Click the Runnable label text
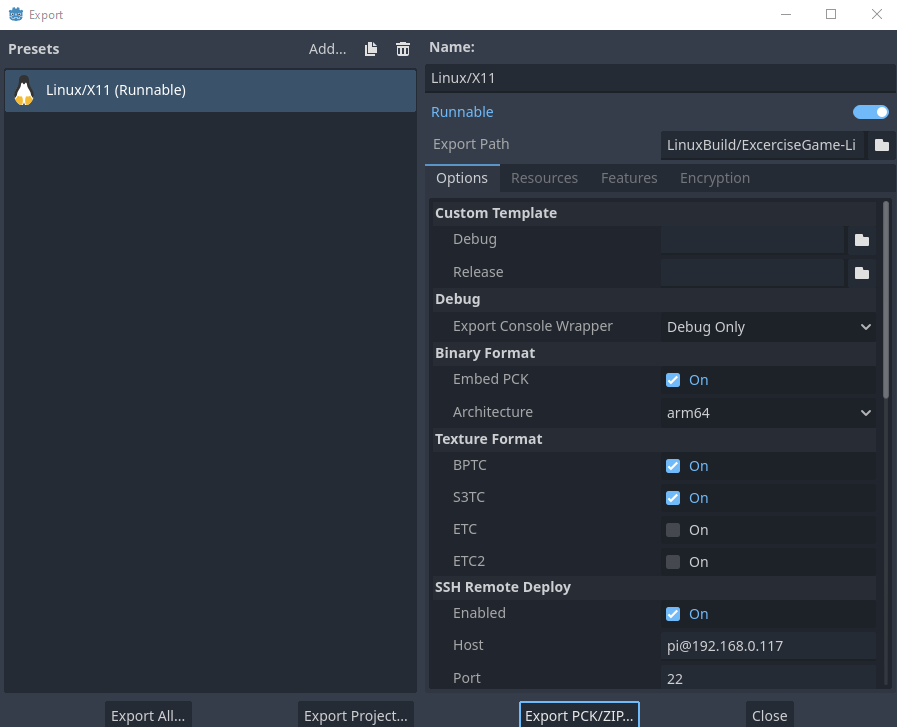This screenshot has width=897, height=727. coord(462,112)
